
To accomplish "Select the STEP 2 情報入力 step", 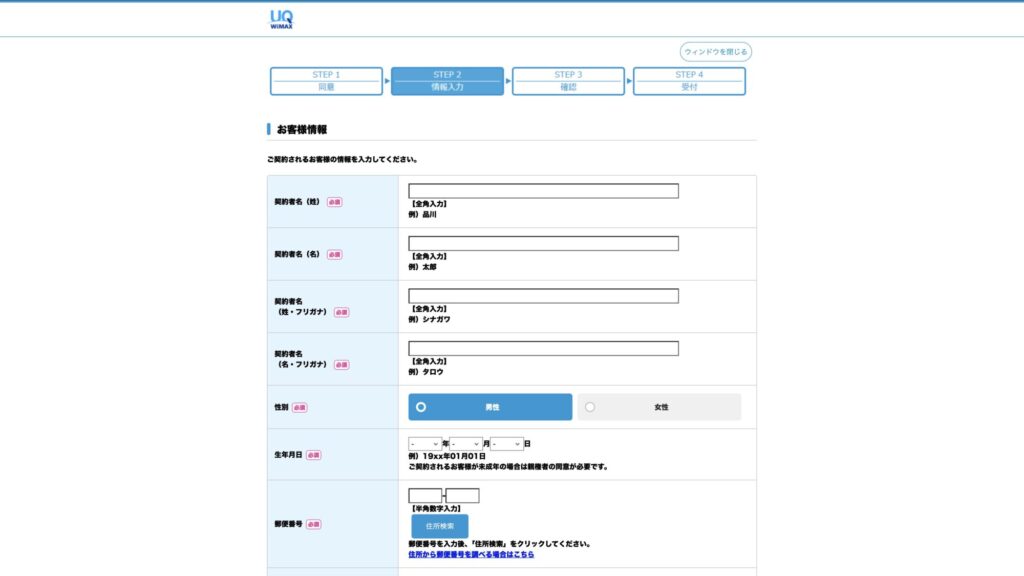I will 446,81.
